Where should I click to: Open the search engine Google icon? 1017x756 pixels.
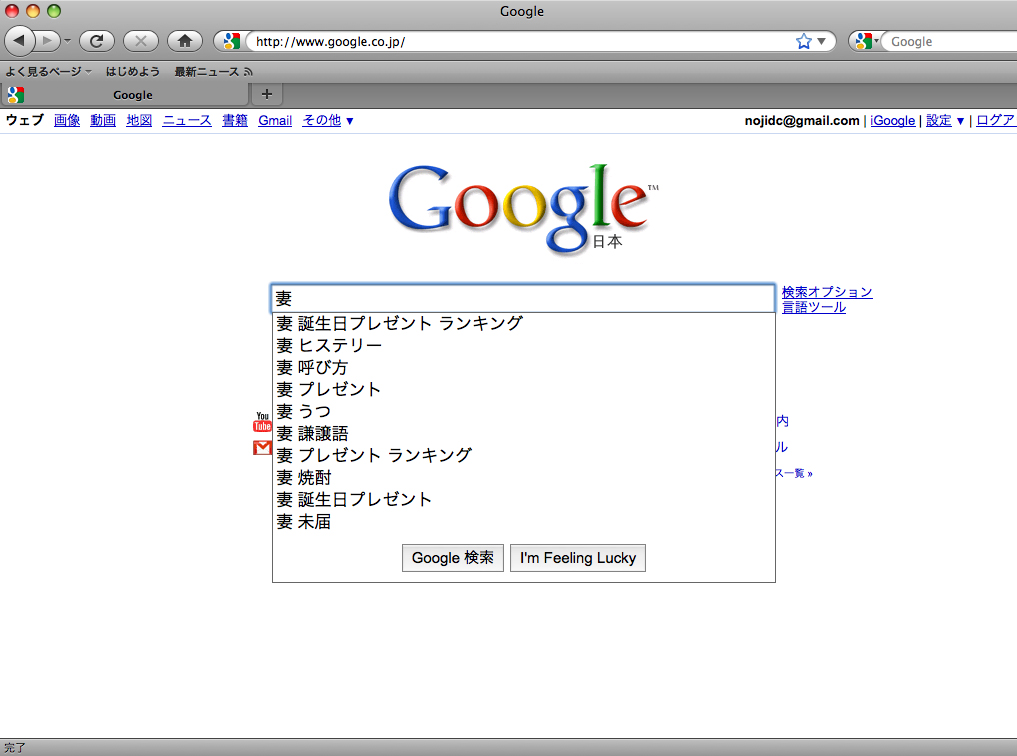point(863,41)
